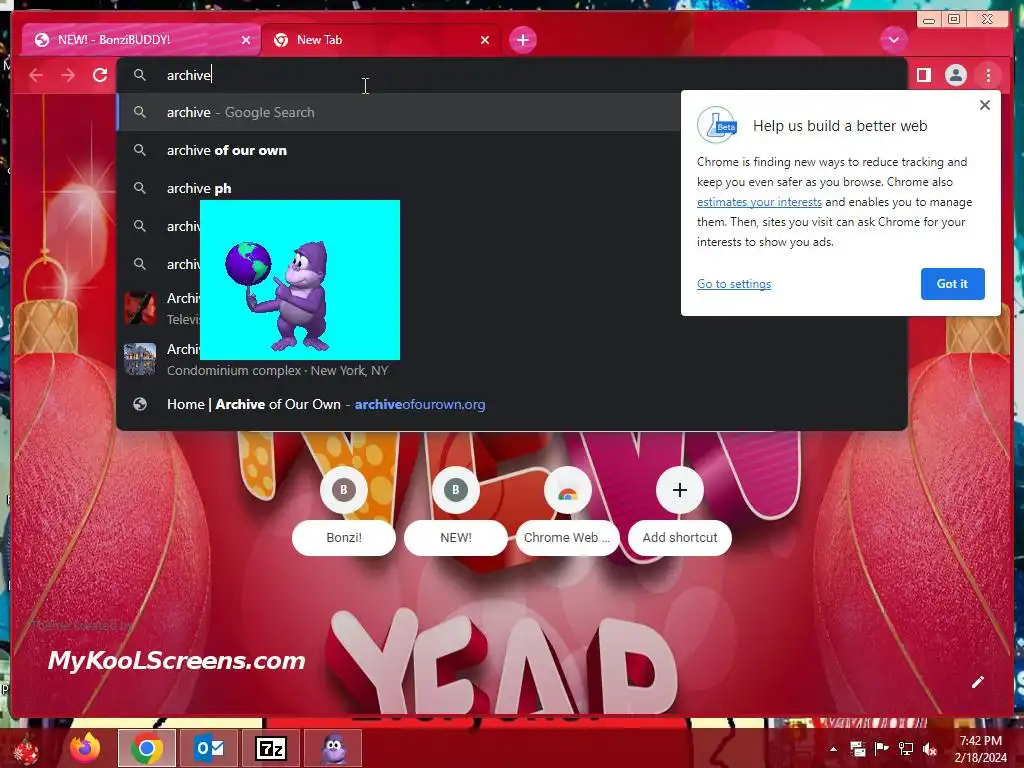This screenshot has width=1024, height=768.
Task: Click the Add shortcut button
Action: pos(680,511)
